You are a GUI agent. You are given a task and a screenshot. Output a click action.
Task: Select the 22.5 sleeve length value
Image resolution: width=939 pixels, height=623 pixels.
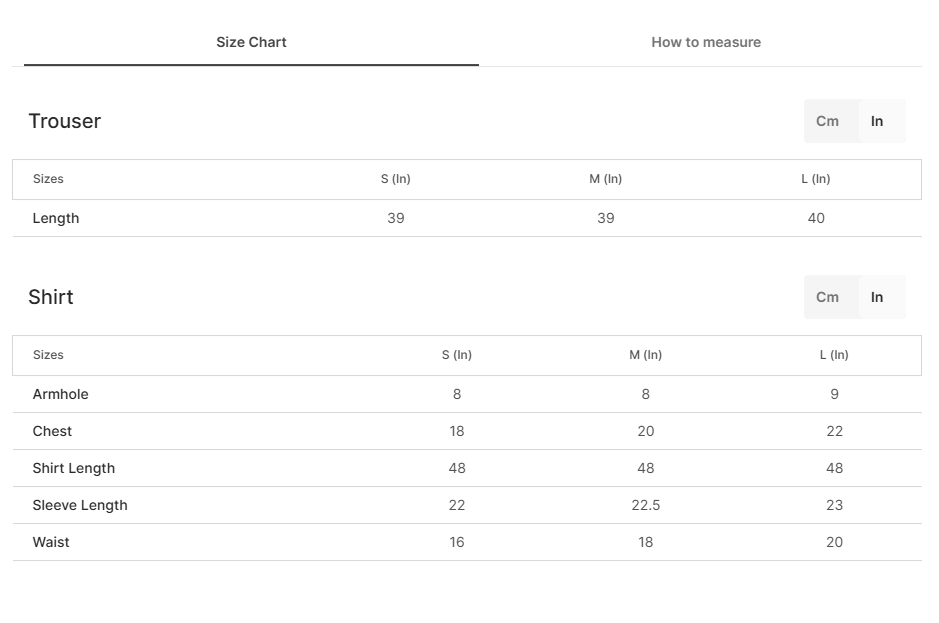[x=646, y=505]
